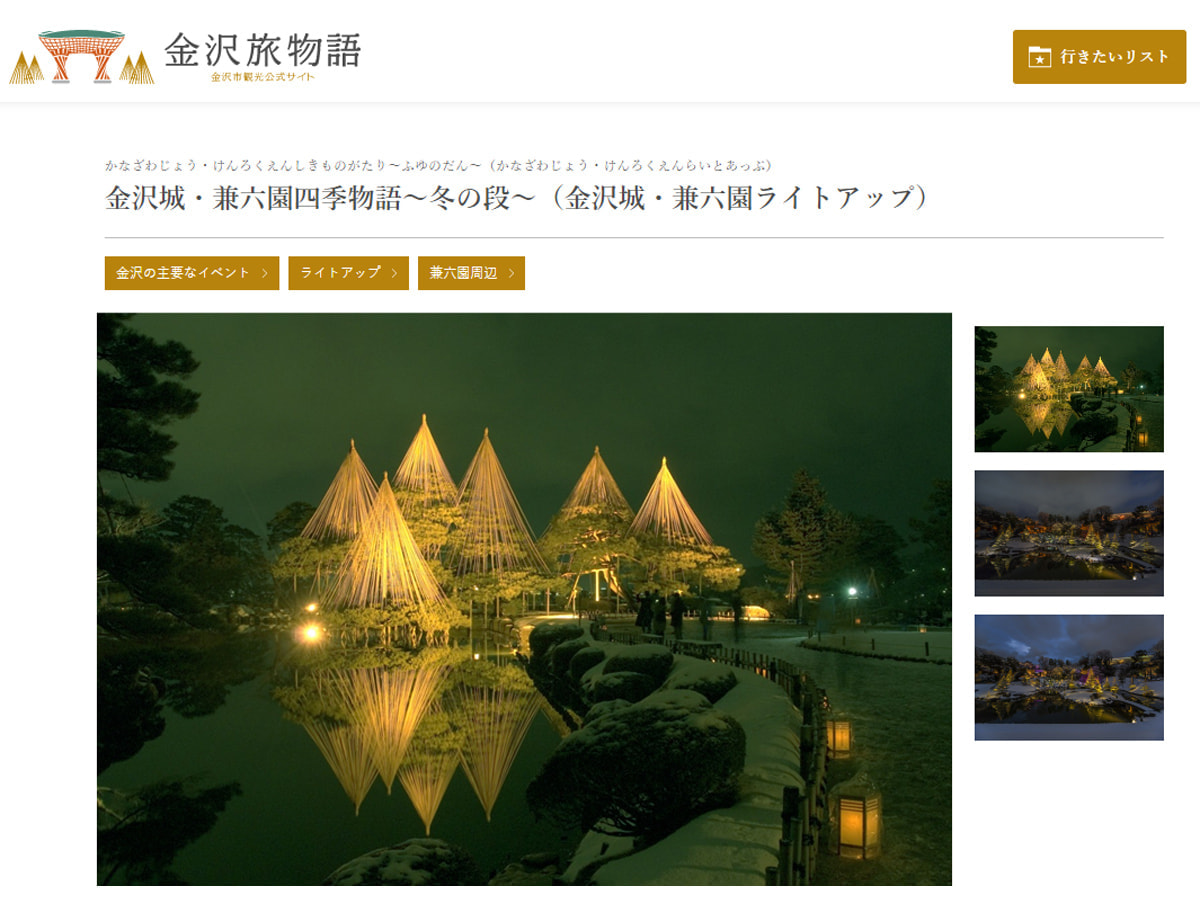Click the folder star icon in wishlist button
This screenshot has width=1200, height=900.
[x=1040, y=57]
